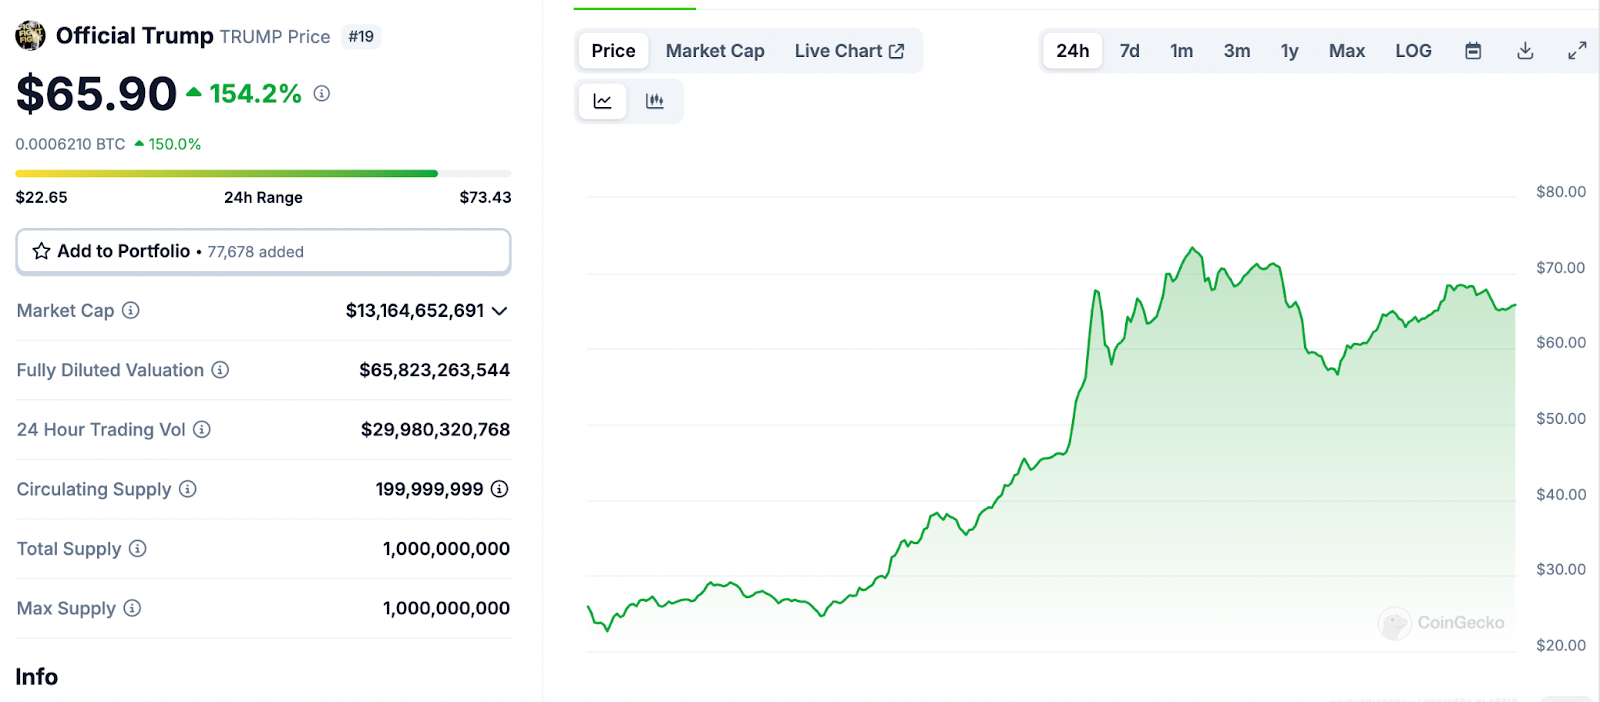The width and height of the screenshot is (1600, 702).
Task: Select the 7d time range
Action: (1129, 51)
